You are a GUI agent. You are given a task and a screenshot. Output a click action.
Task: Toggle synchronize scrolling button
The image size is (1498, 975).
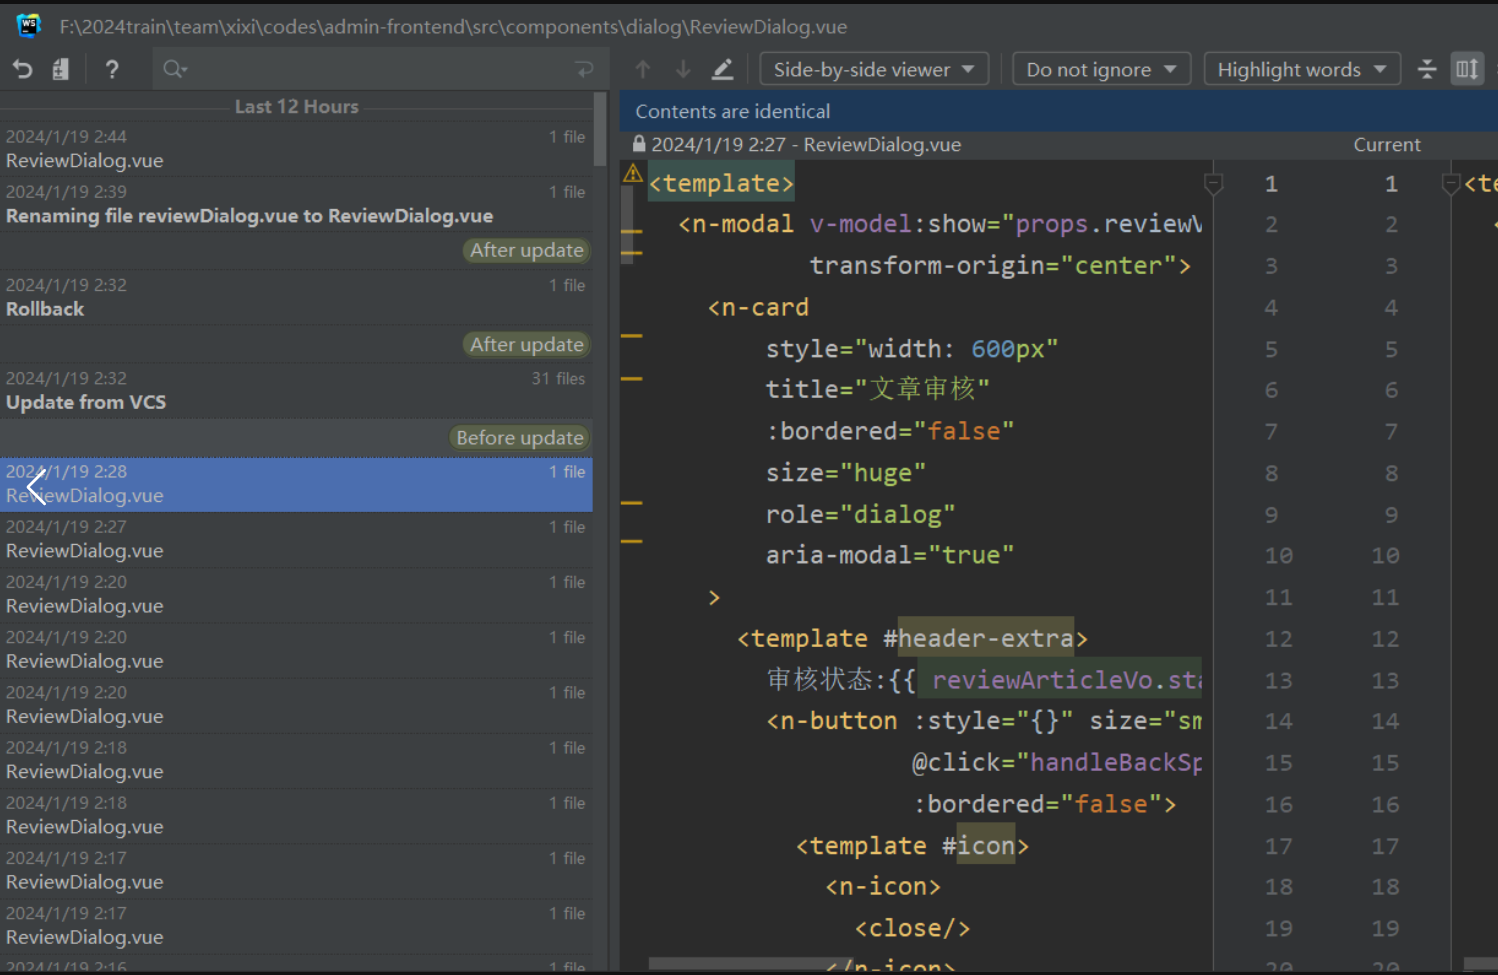click(1467, 69)
